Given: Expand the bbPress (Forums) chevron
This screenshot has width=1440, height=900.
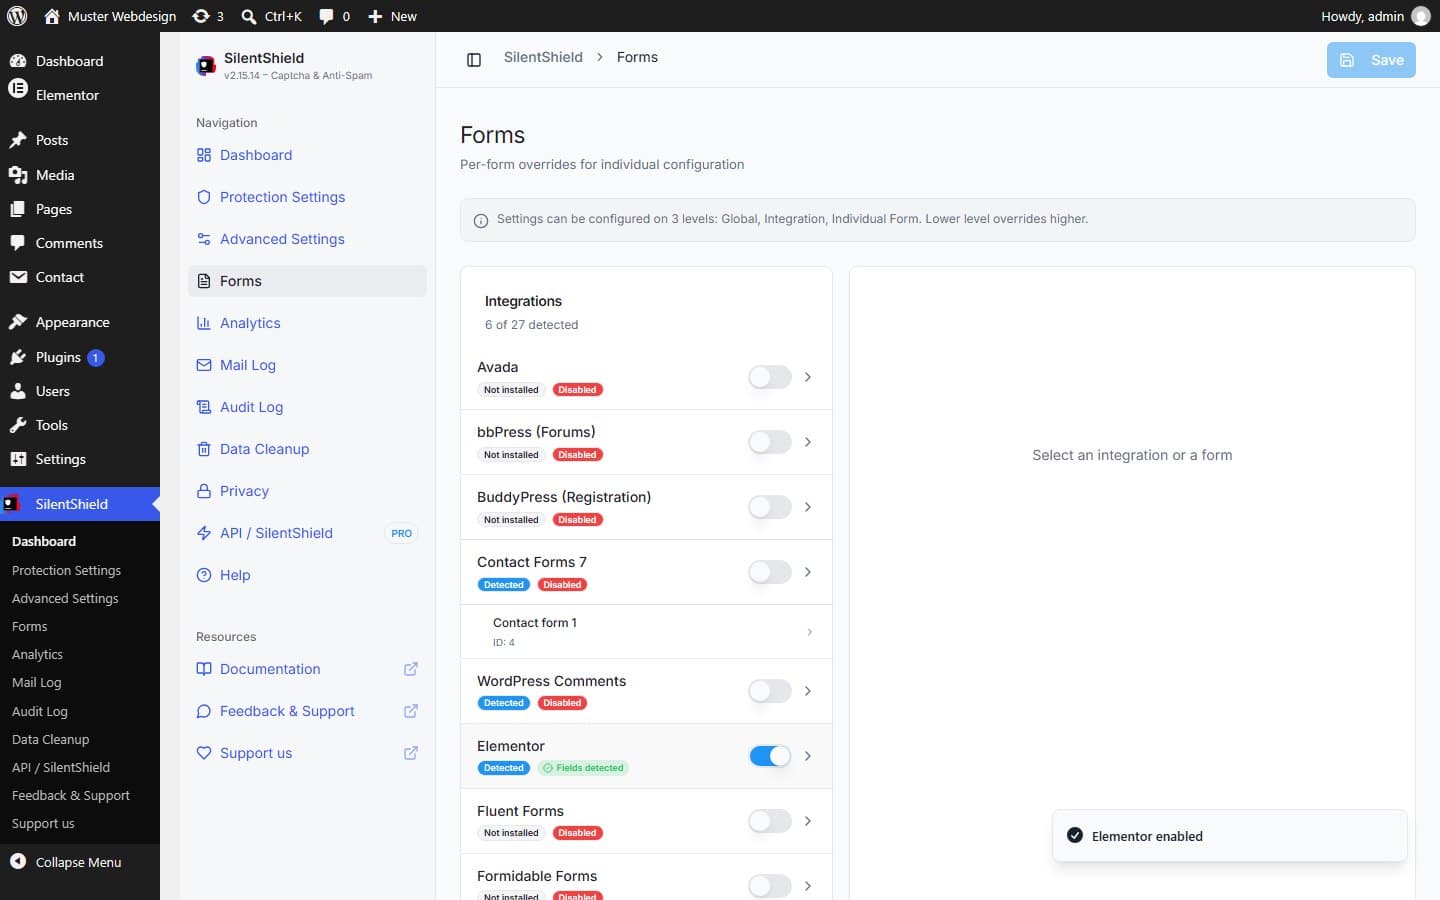Looking at the screenshot, I should [808, 442].
